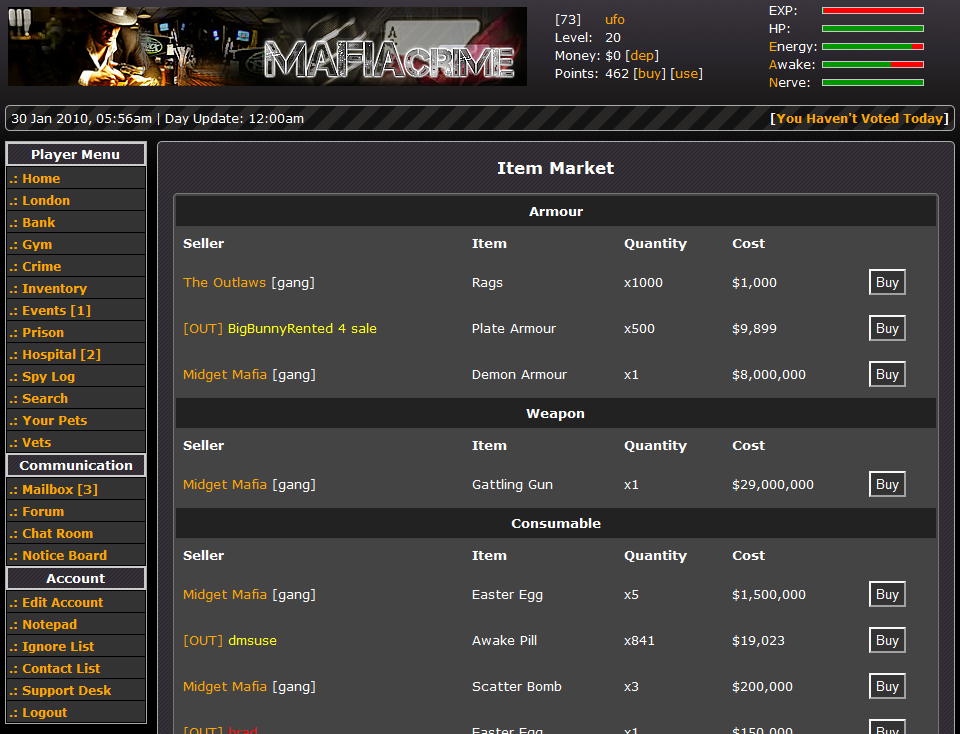Open BigBunnyRented 4 sale seller profile
This screenshot has width=960, height=734.
click(302, 329)
